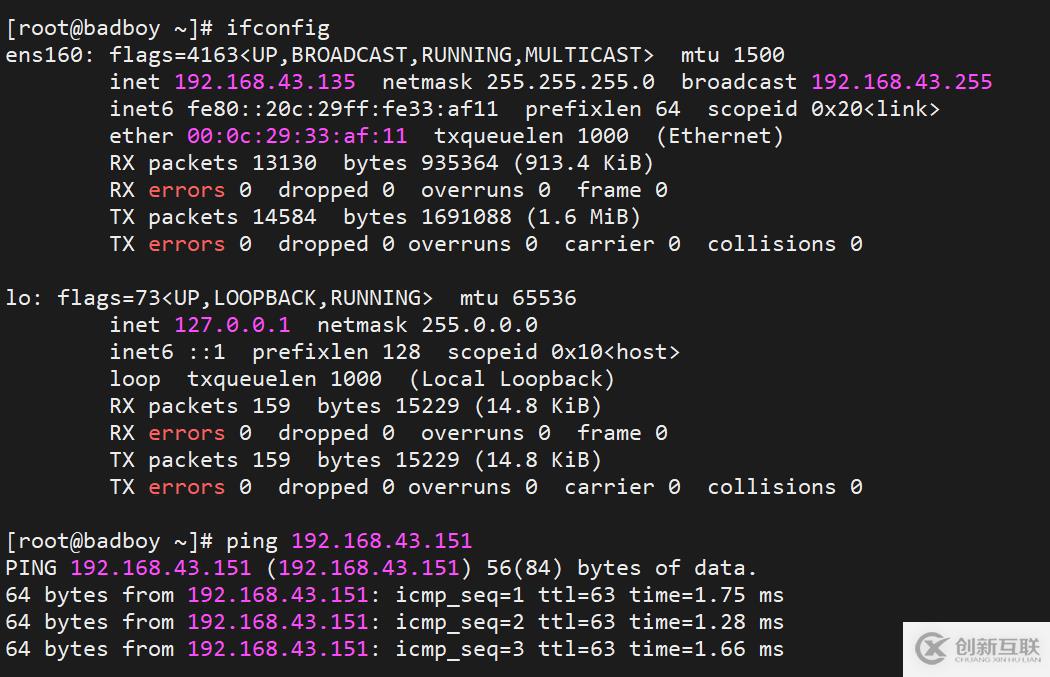This screenshot has height=677, width=1050.
Task: Click the ifconfig command on the first prompt
Action: point(278,28)
